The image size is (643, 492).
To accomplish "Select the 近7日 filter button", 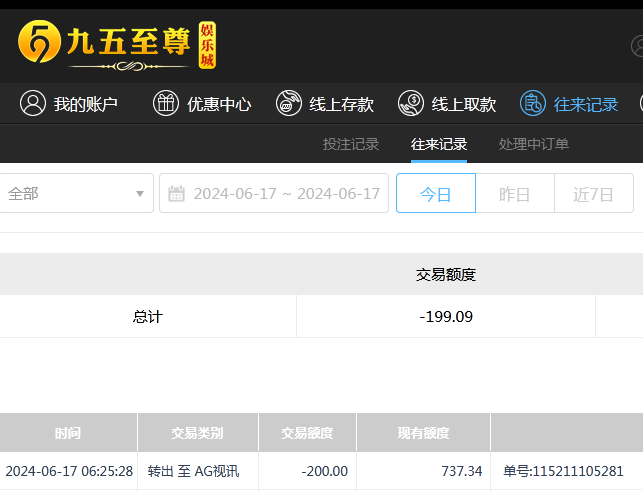I will 594,193.
